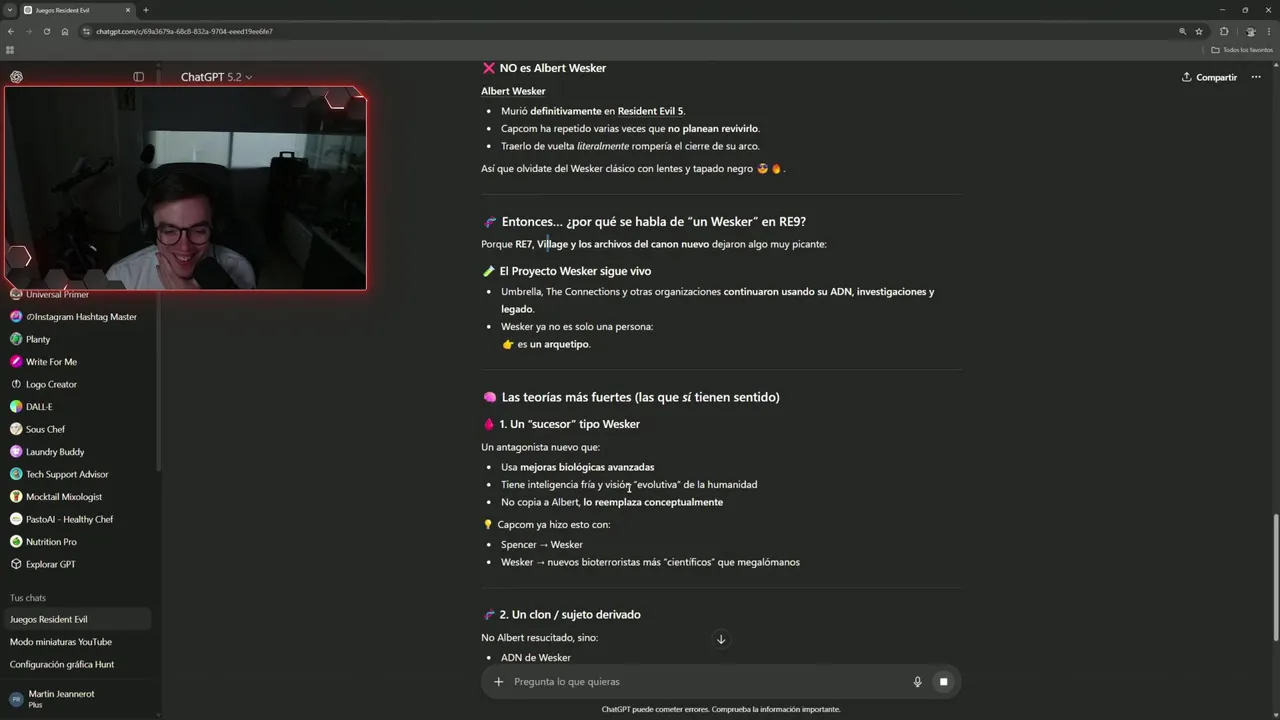The height and width of the screenshot is (720, 1280).
Task: Open the Tech Support Advisor GPT
Action: click(x=80, y=474)
